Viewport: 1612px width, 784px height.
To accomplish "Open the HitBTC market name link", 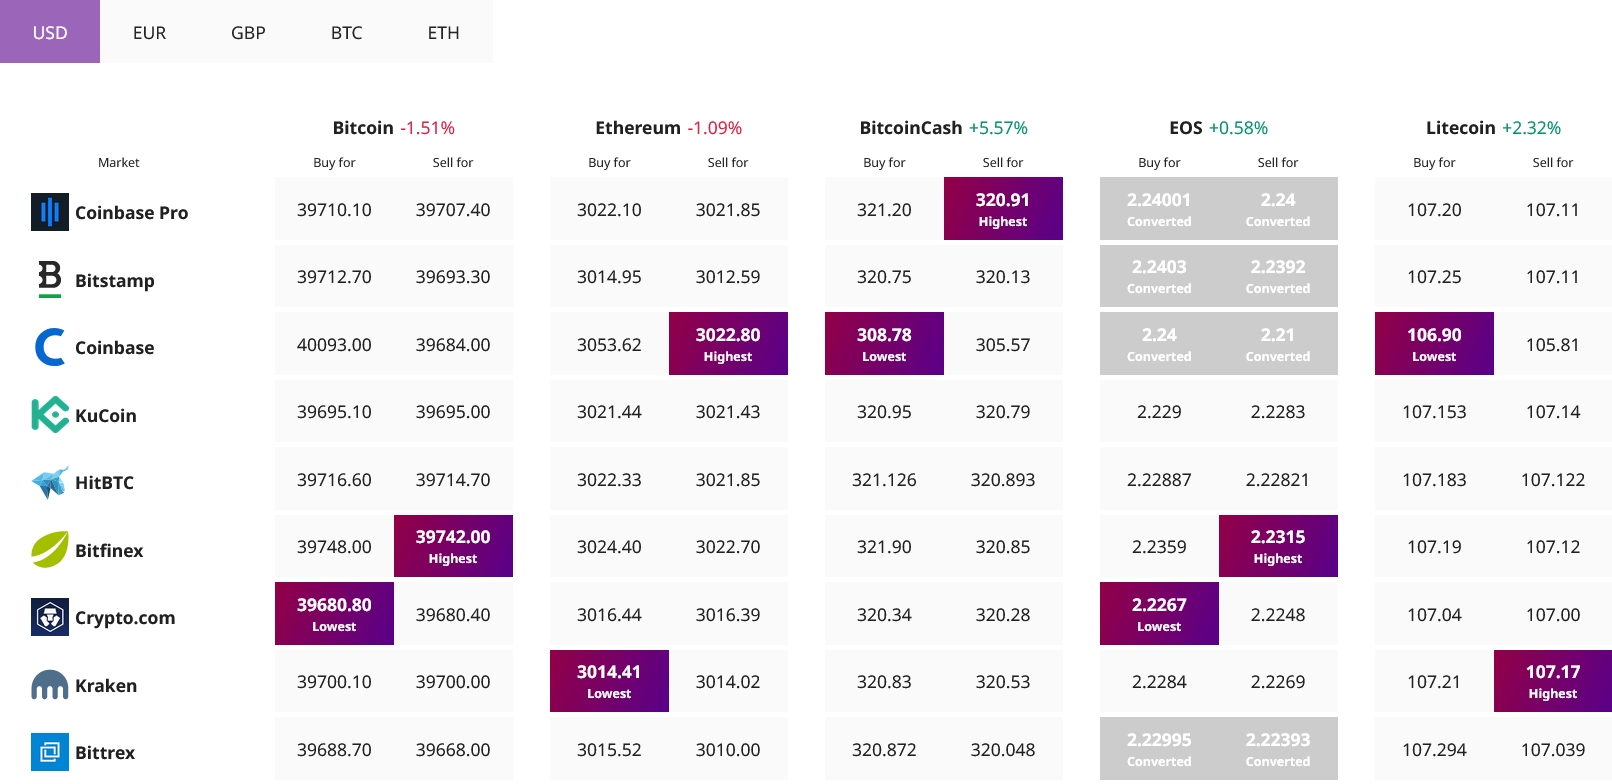I will pyautogui.click(x=104, y=482).
